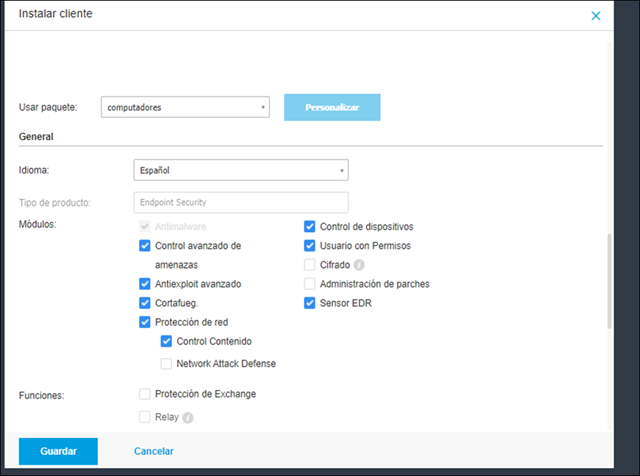Expand the Idioma language dropdown
The width and height of the screenshot is (640, 476).
240,171
